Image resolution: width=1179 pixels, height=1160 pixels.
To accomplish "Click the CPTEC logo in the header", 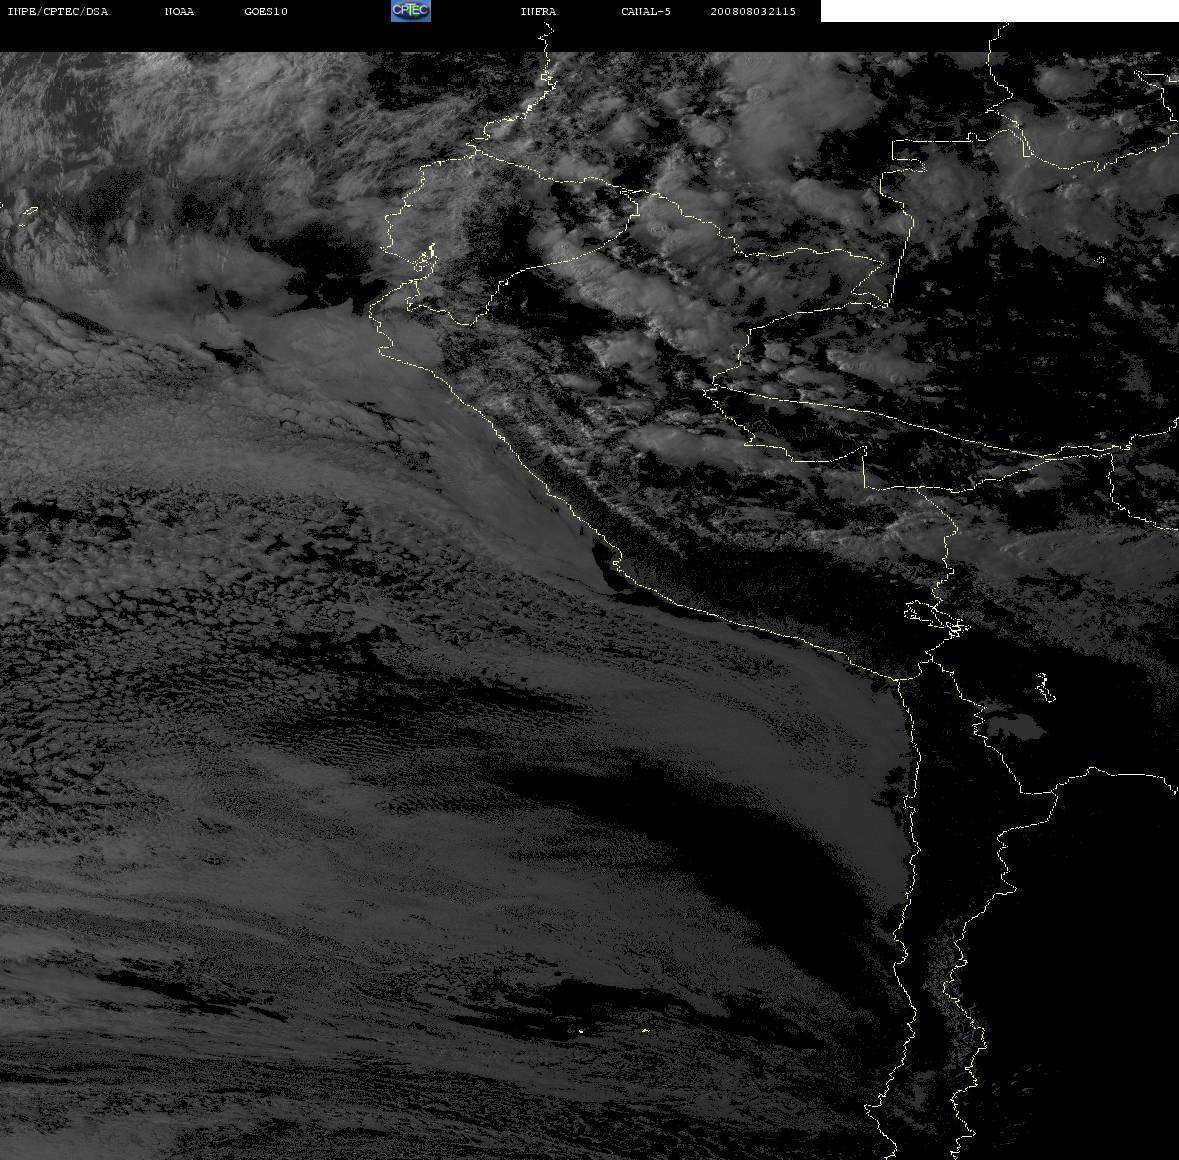I will click(411, 11).
